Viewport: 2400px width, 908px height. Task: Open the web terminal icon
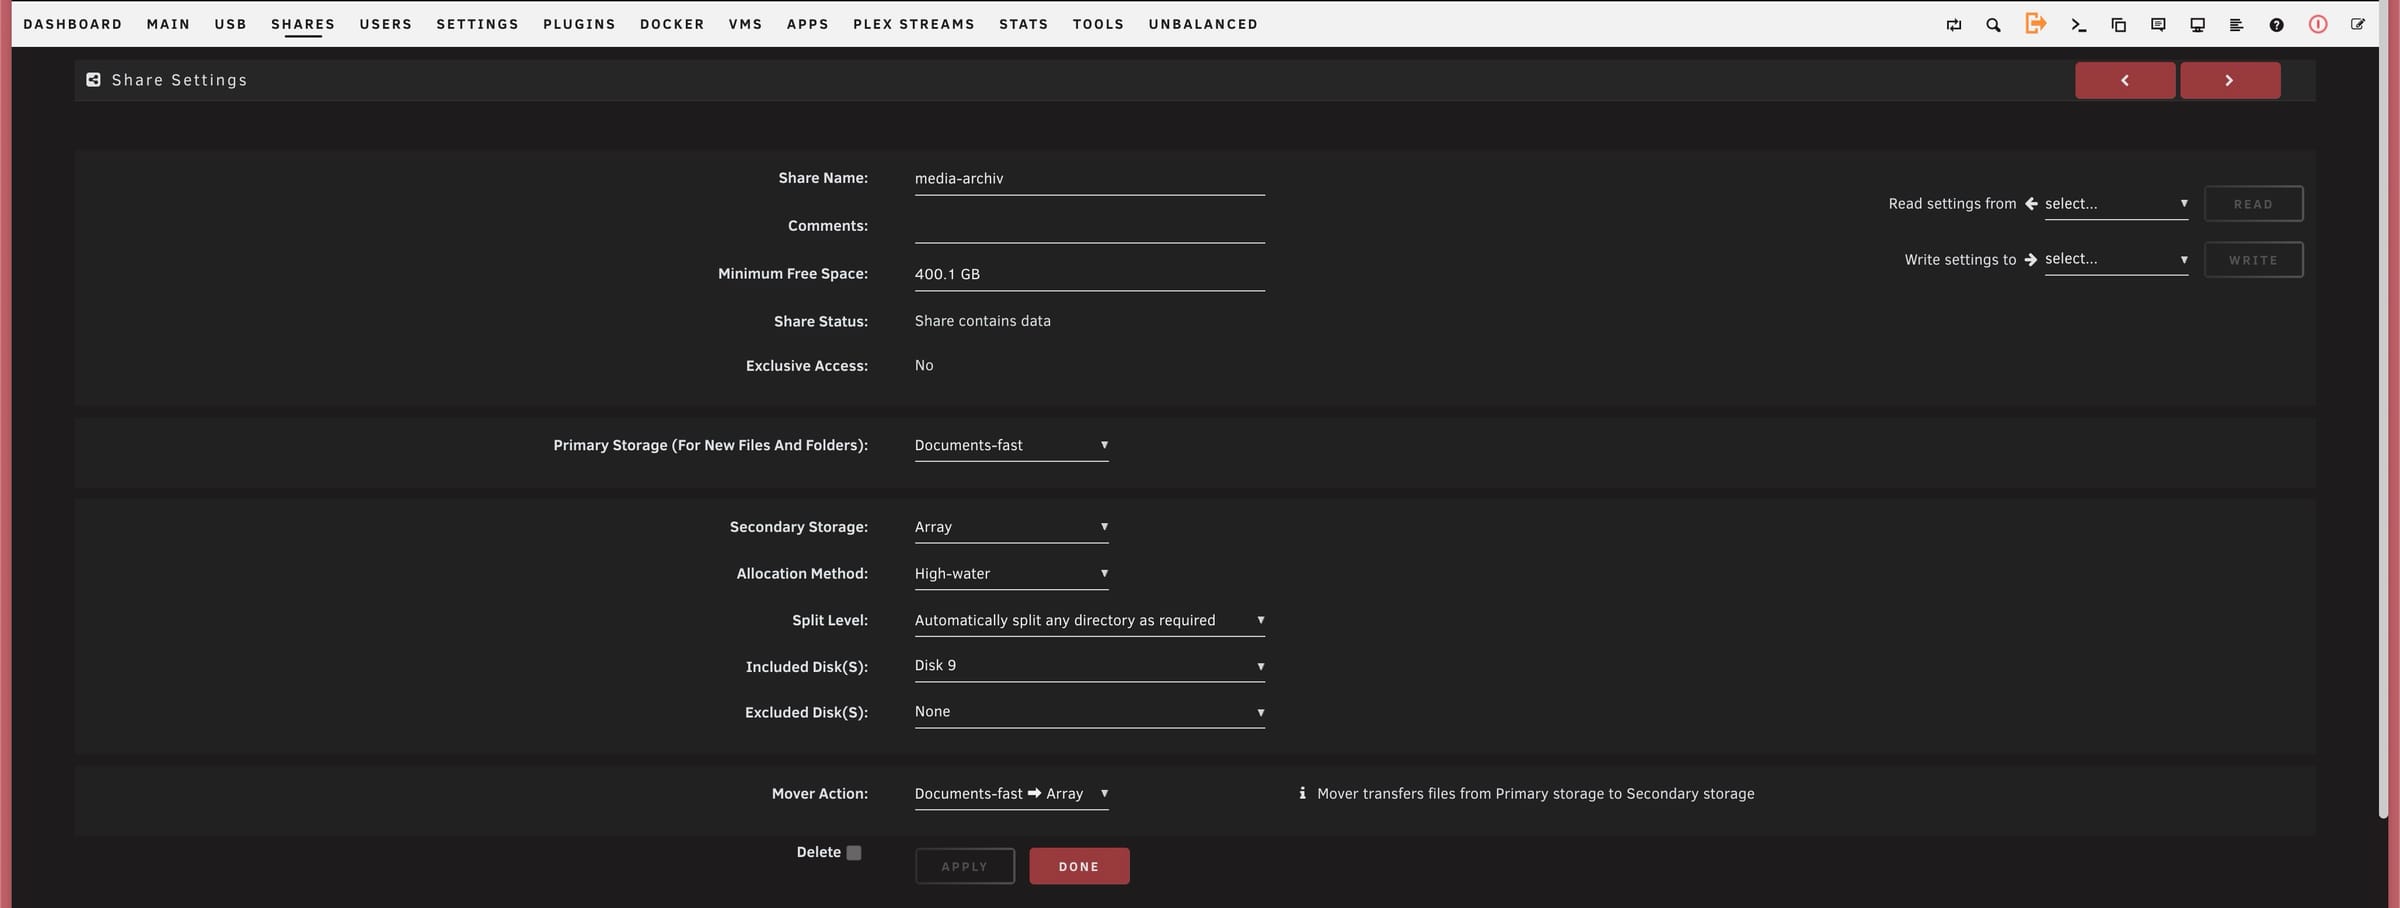click(2078, 25)
